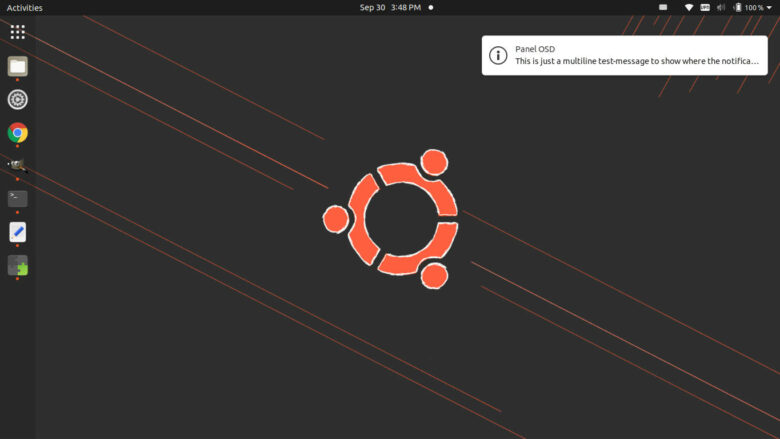Open the clock and calendar menu
780x439 pixels.
point(390,7)
